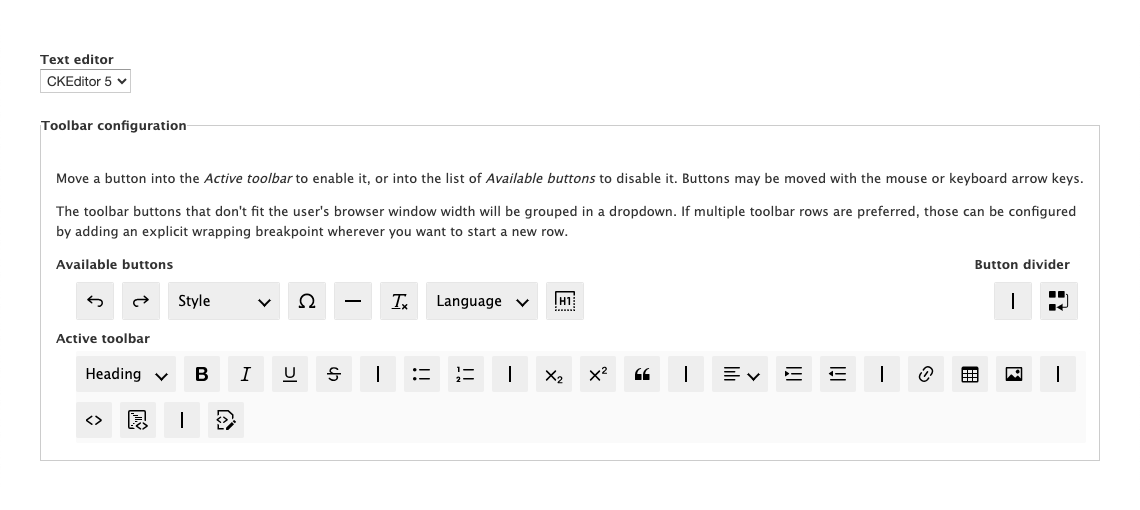Click the Bold button
1140x510 pixels.
point(202,374)
